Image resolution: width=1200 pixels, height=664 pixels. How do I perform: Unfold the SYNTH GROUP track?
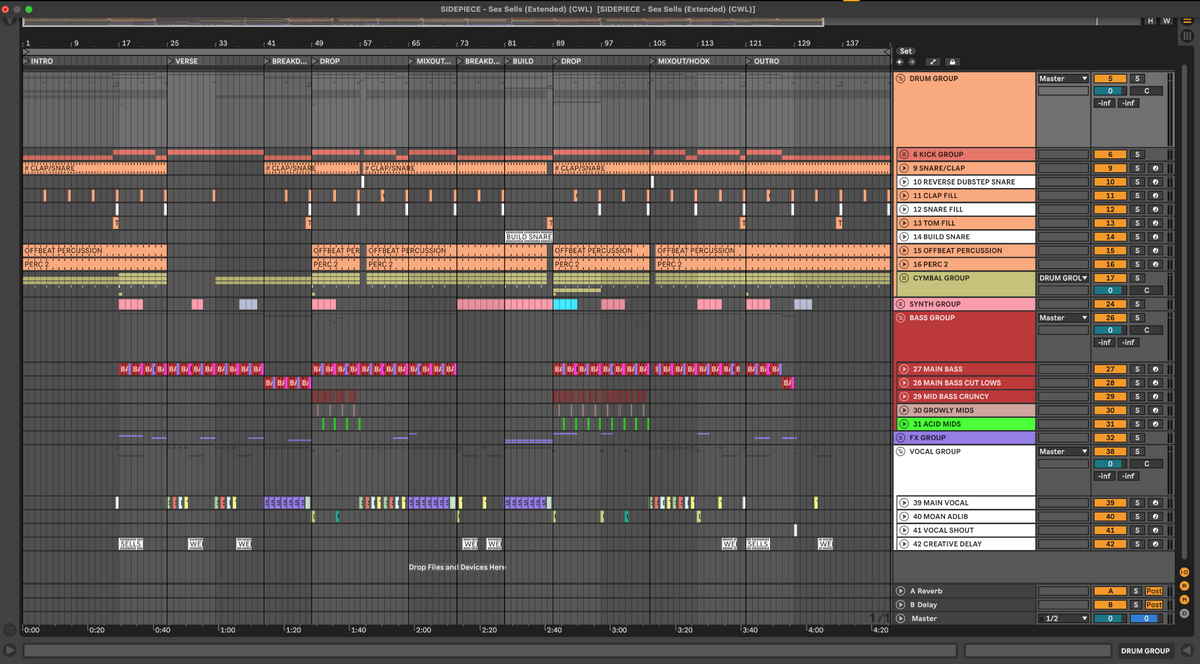point(901,304)
